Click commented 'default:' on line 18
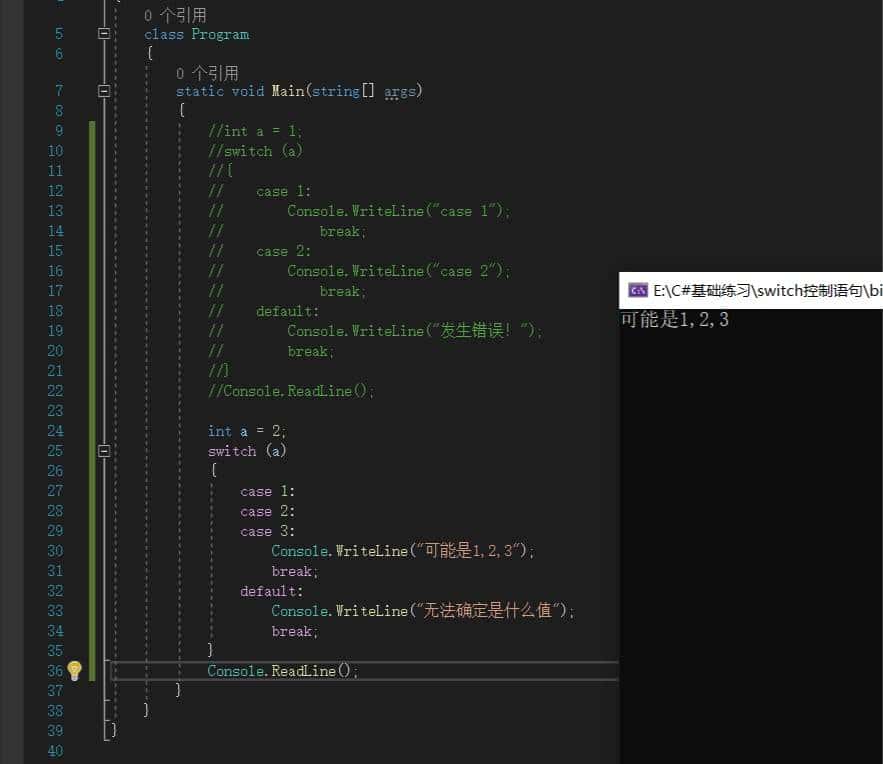This screenshot has width=883, height=764. [287, 311]
